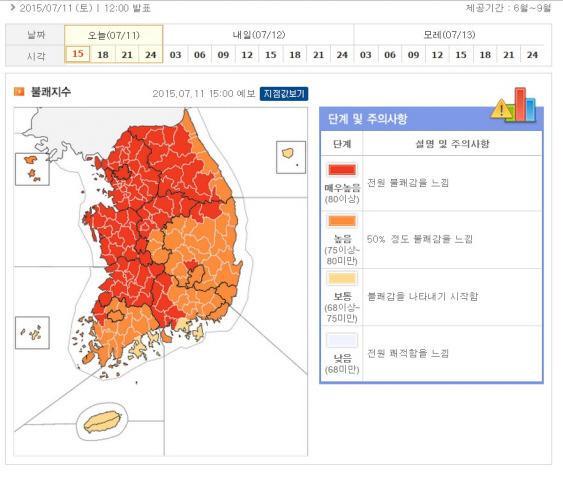The height and width of the screenshot is (480, 563).
Task: Click the 시각 row label
Action: pyautogui.click(x=36, y=55)
